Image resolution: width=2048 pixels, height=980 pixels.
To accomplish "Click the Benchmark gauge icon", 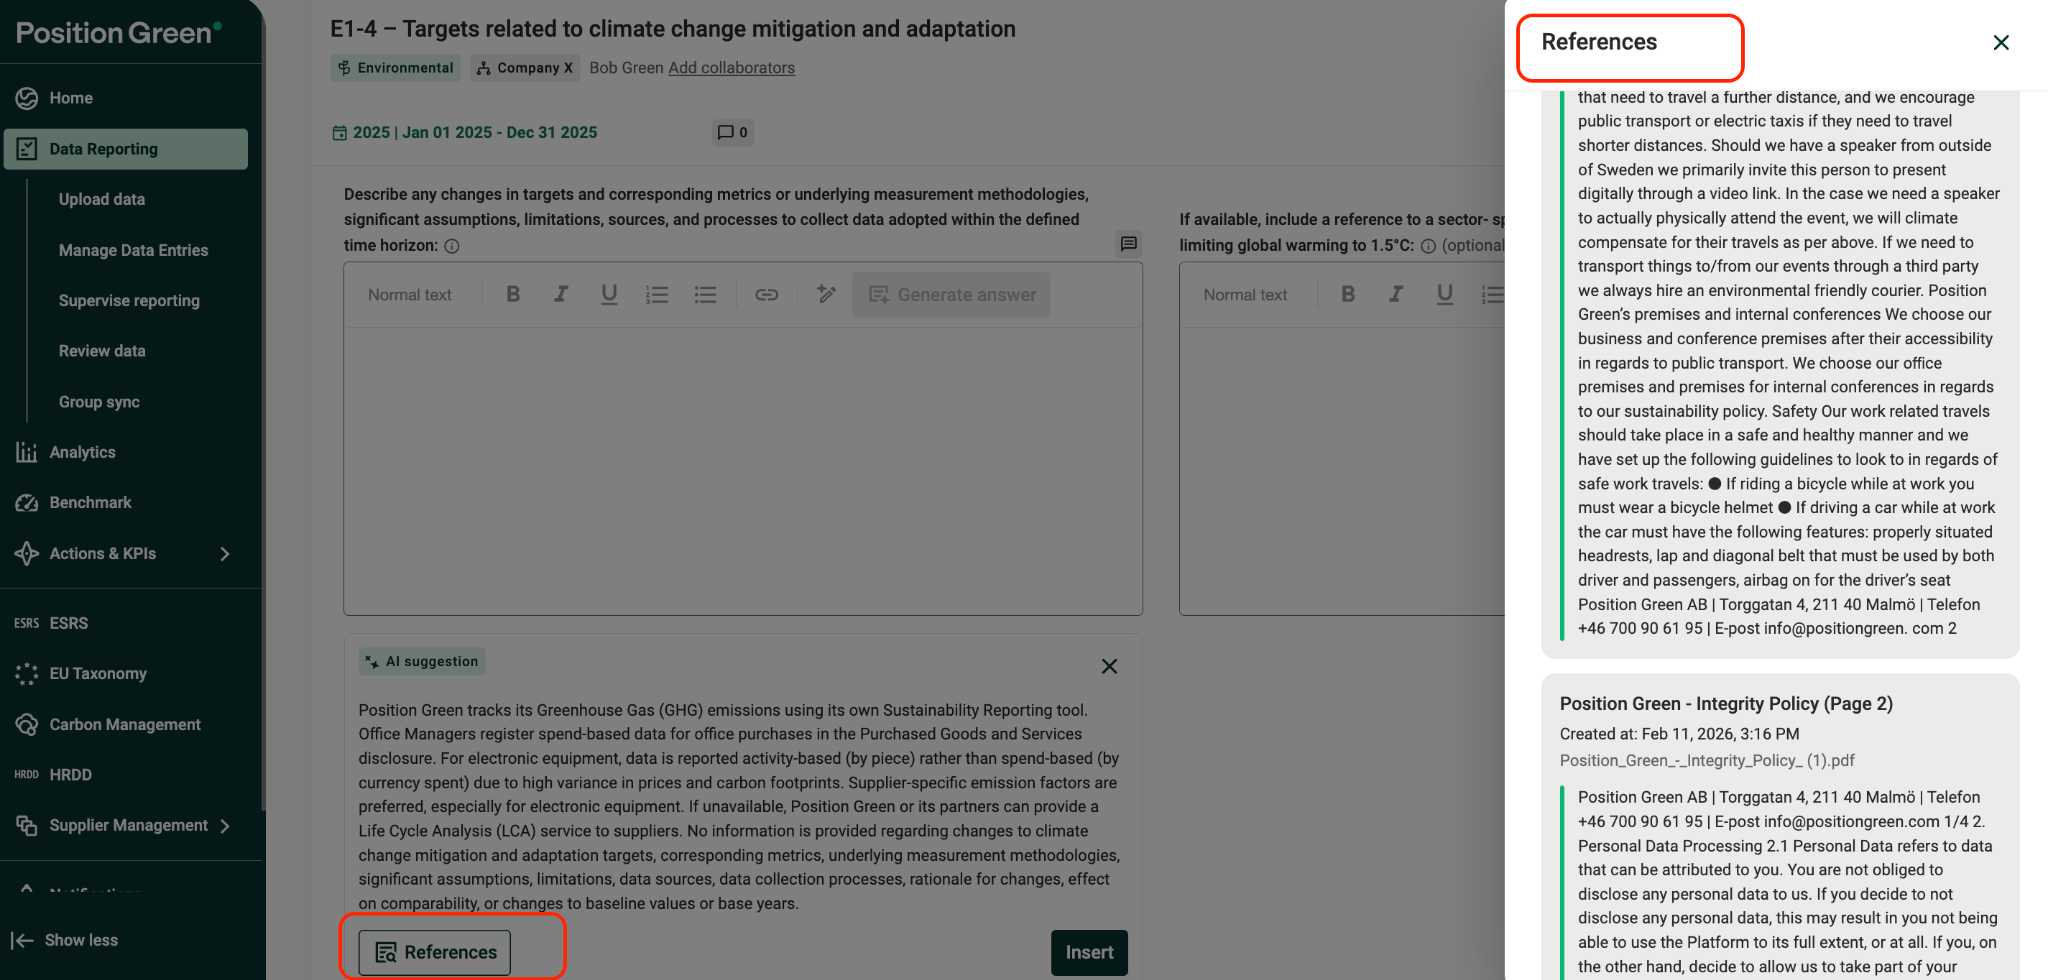I will [26, 503].
